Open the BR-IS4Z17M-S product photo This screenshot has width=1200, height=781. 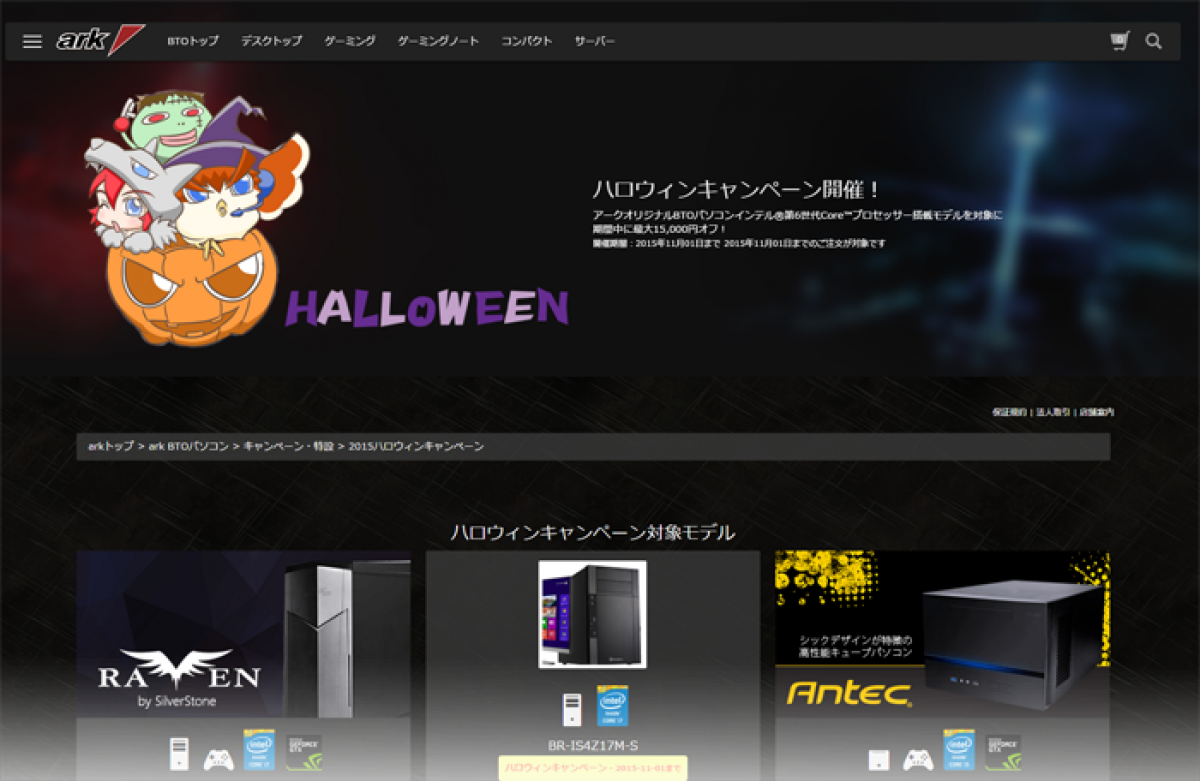[592, 614]
